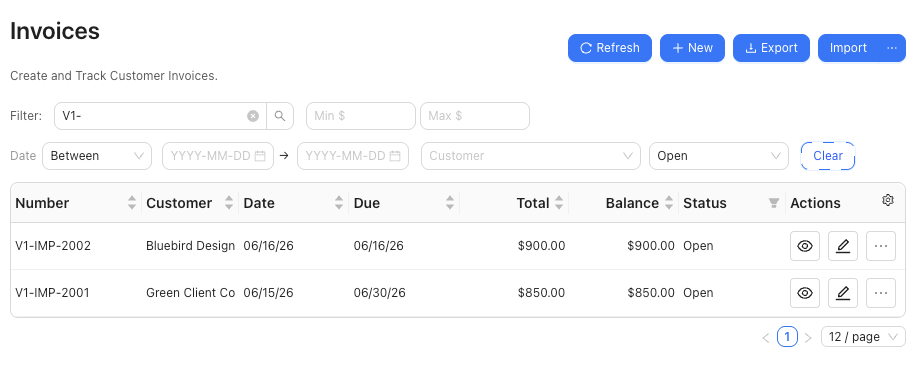Create a New invoice
The height and width of the screenshot is (370, 924).
692,48
